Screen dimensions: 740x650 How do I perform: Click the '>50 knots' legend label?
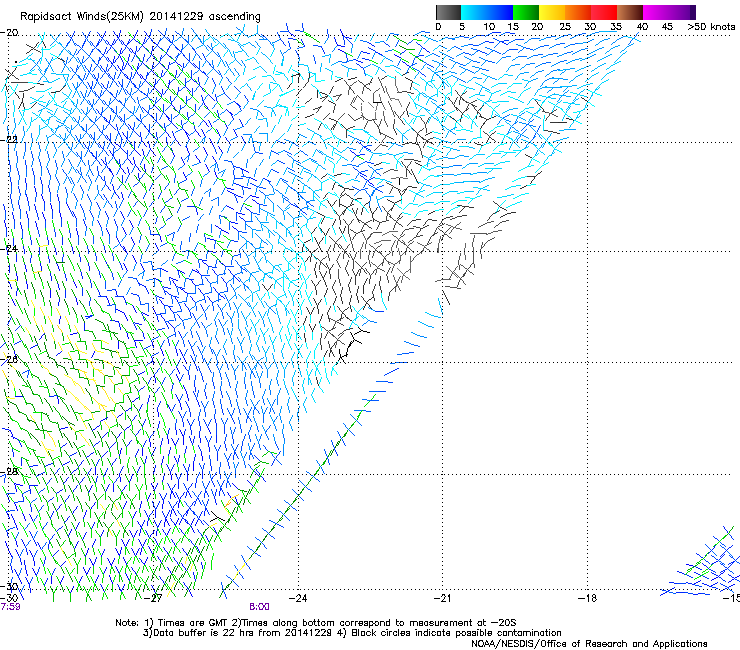click(711, 26)
